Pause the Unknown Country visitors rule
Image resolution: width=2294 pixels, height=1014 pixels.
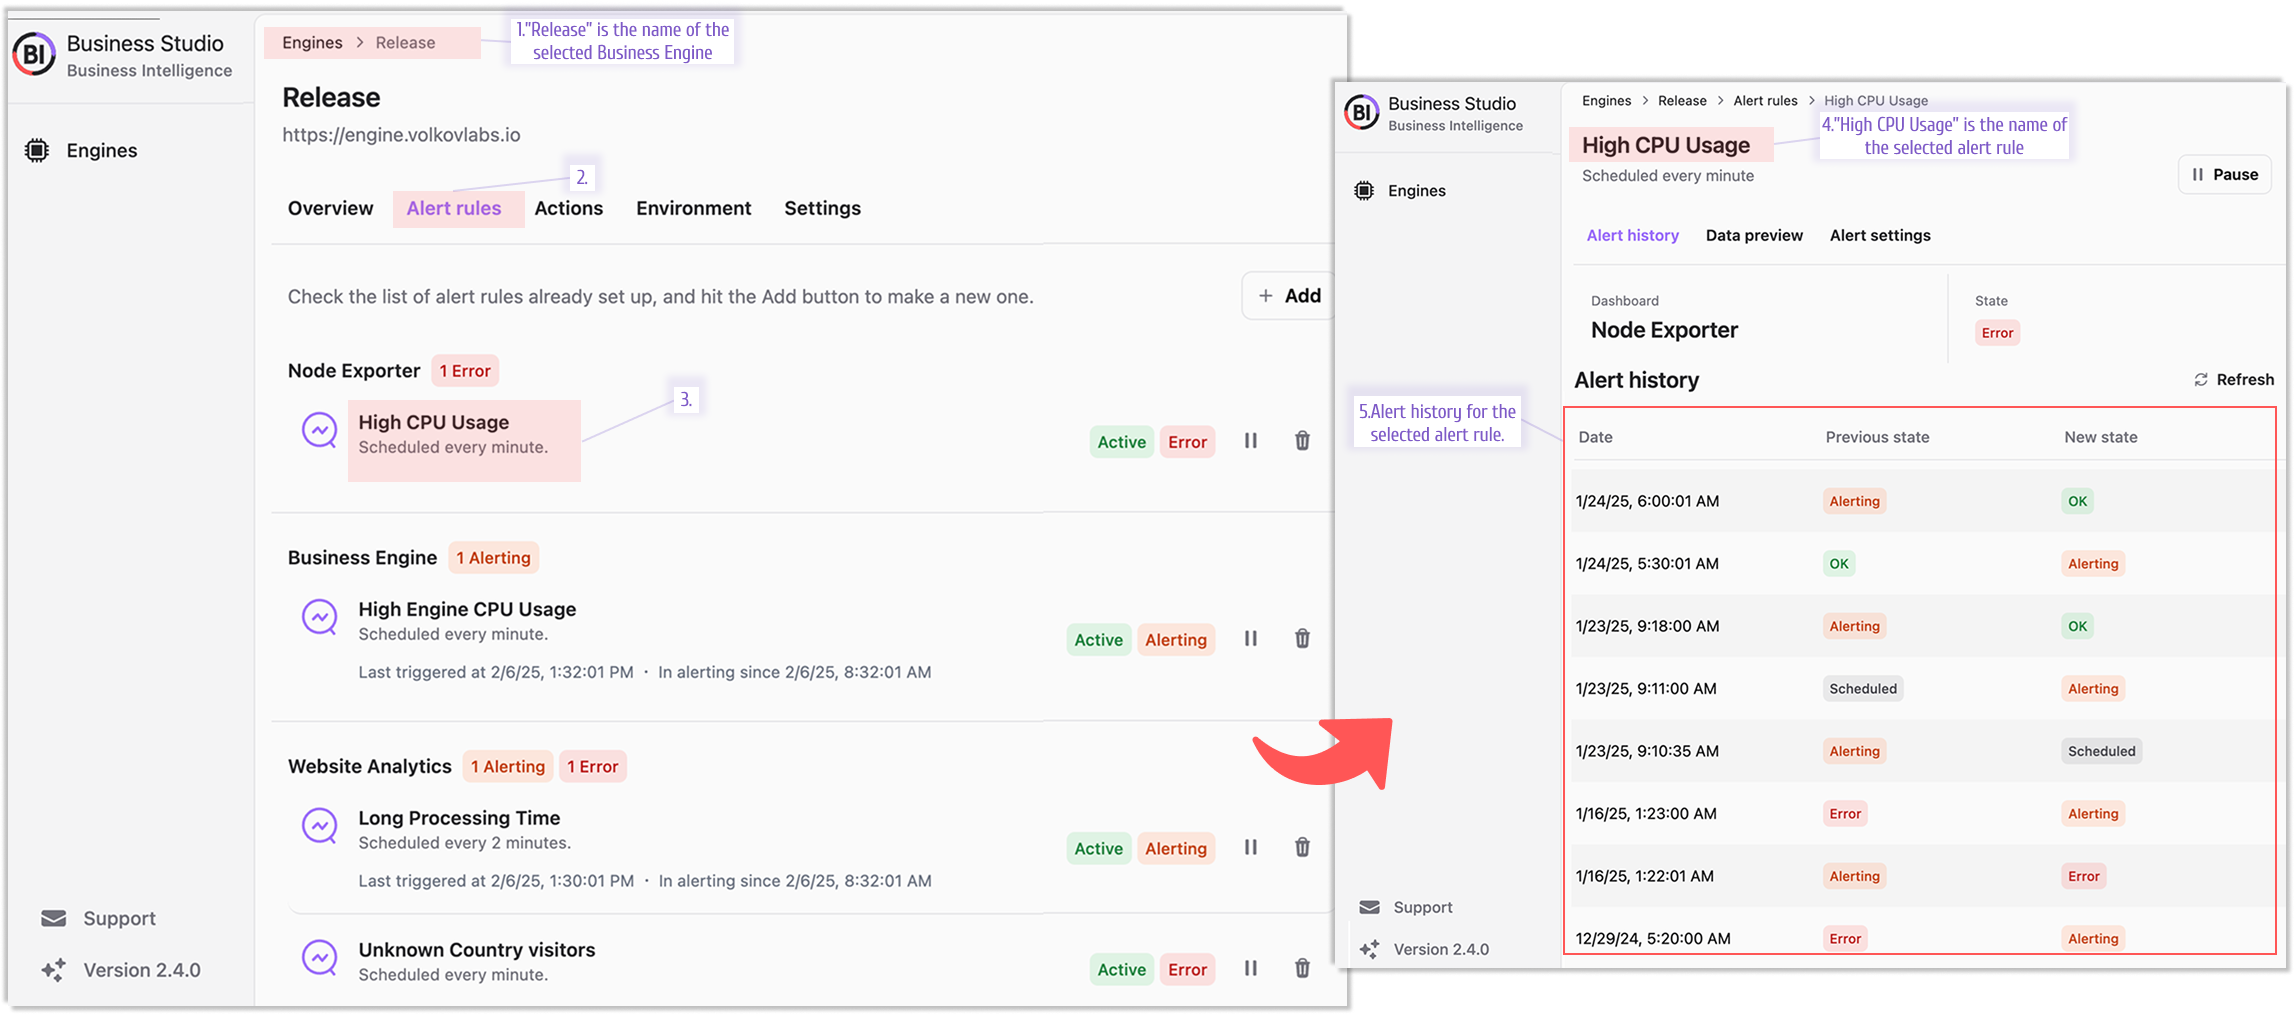[1251, 968]
